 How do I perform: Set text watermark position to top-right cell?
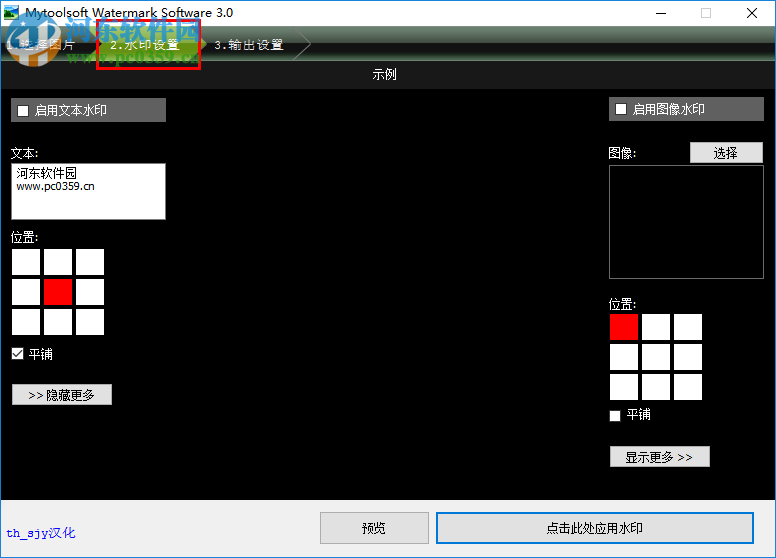point(90,262)
